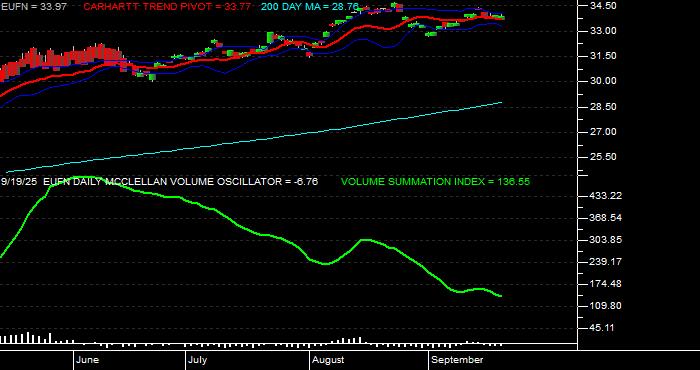Click the 9/19/25 date label

20,182
